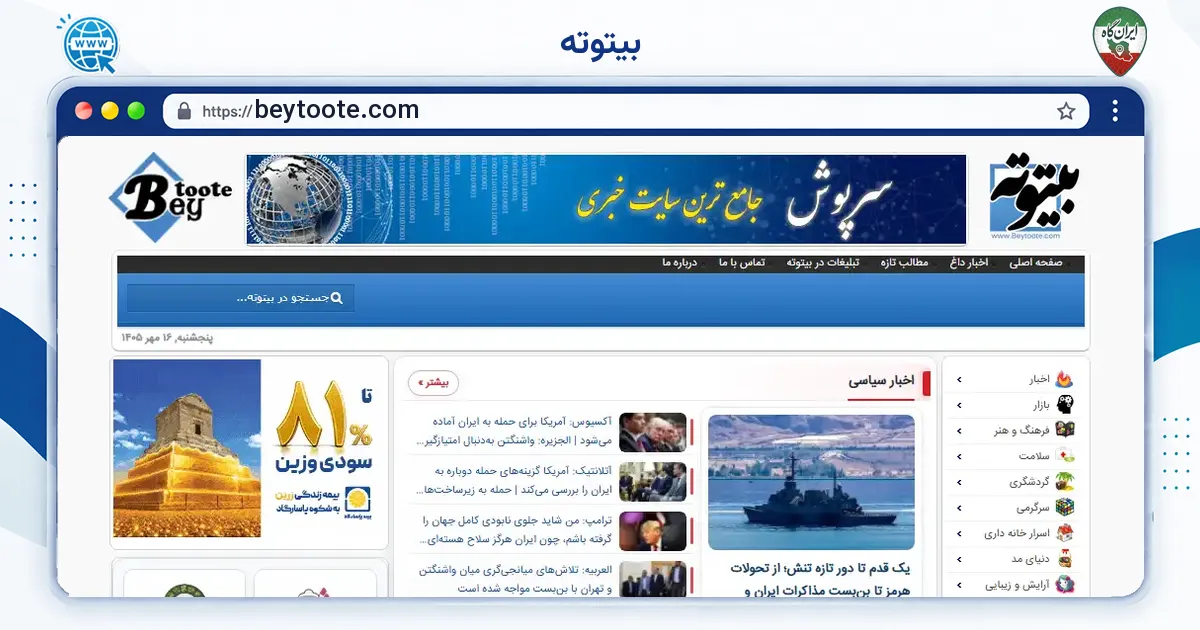Expand the گردشگری category arrow

(959, 483)
